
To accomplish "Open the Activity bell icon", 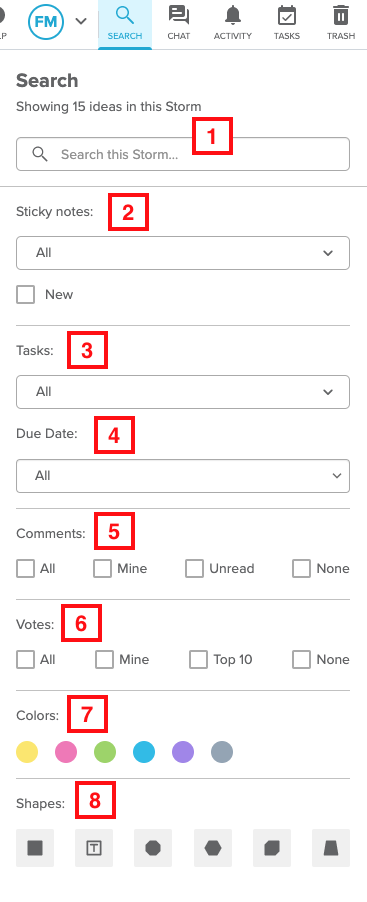I will click(x=232, y=16).
